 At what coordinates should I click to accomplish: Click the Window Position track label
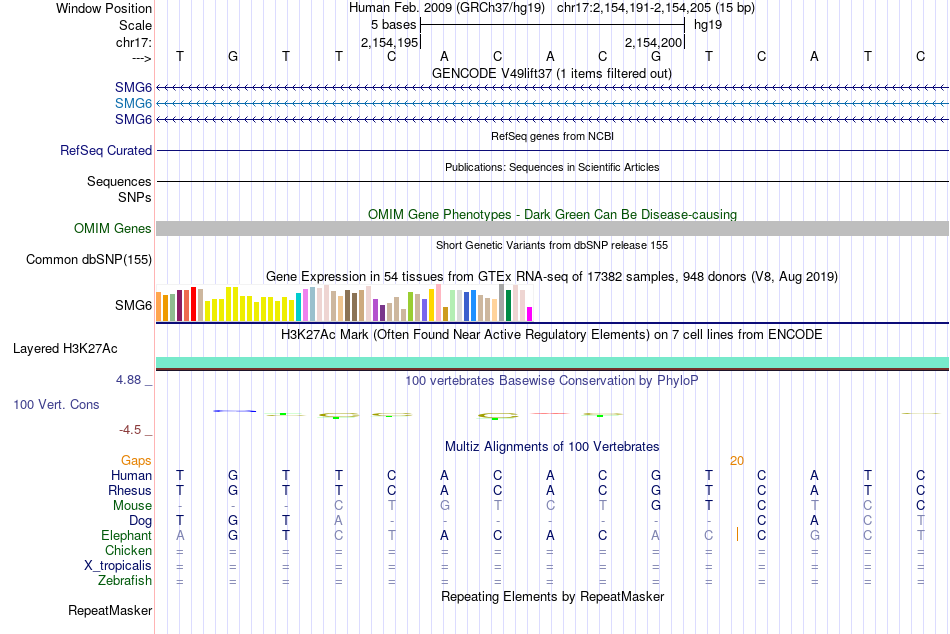(x=104, y=8)
